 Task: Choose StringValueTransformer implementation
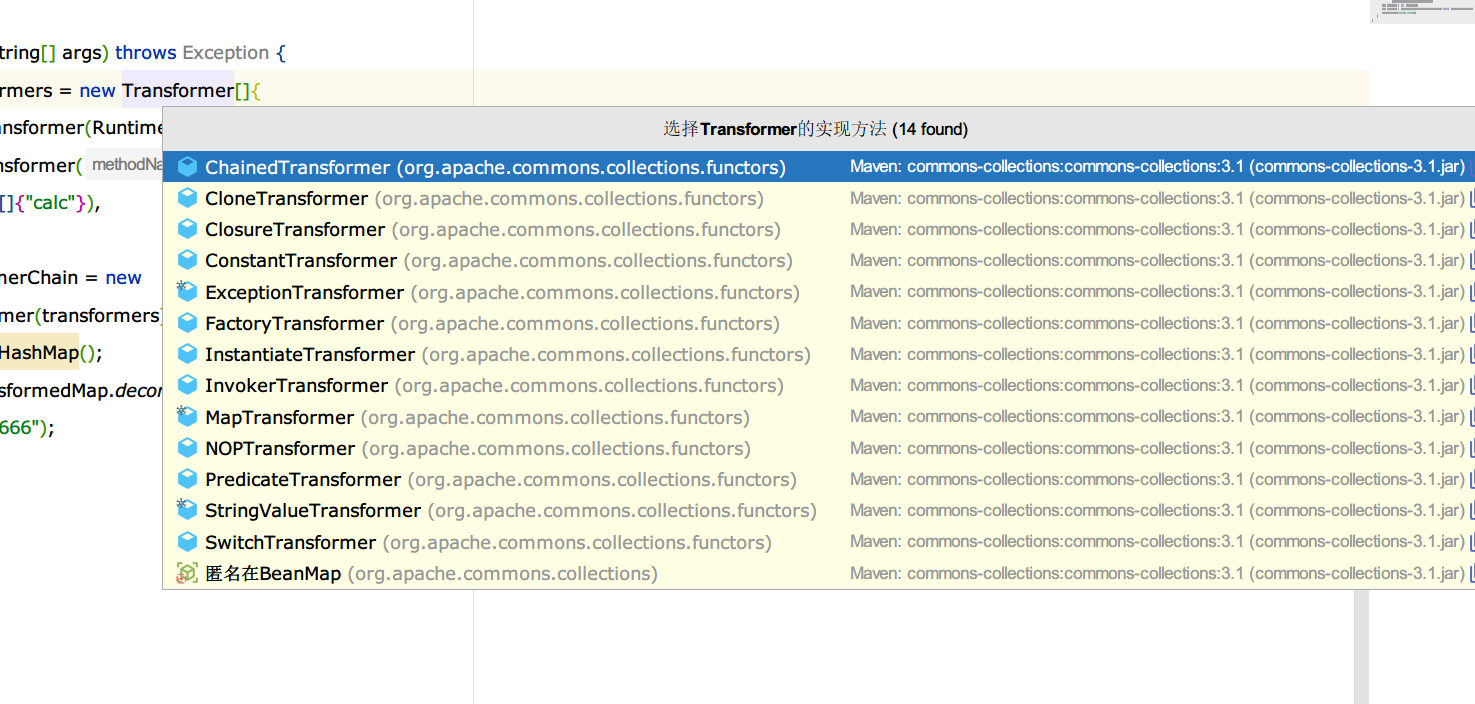(x=818, y=510)
